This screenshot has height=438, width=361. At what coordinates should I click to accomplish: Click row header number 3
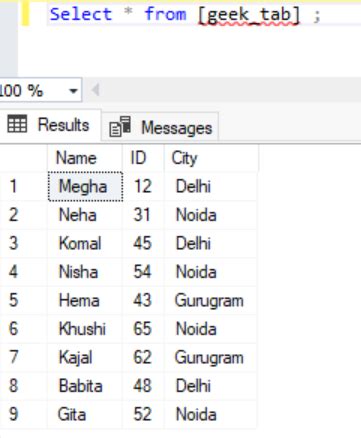coord(23,243)
